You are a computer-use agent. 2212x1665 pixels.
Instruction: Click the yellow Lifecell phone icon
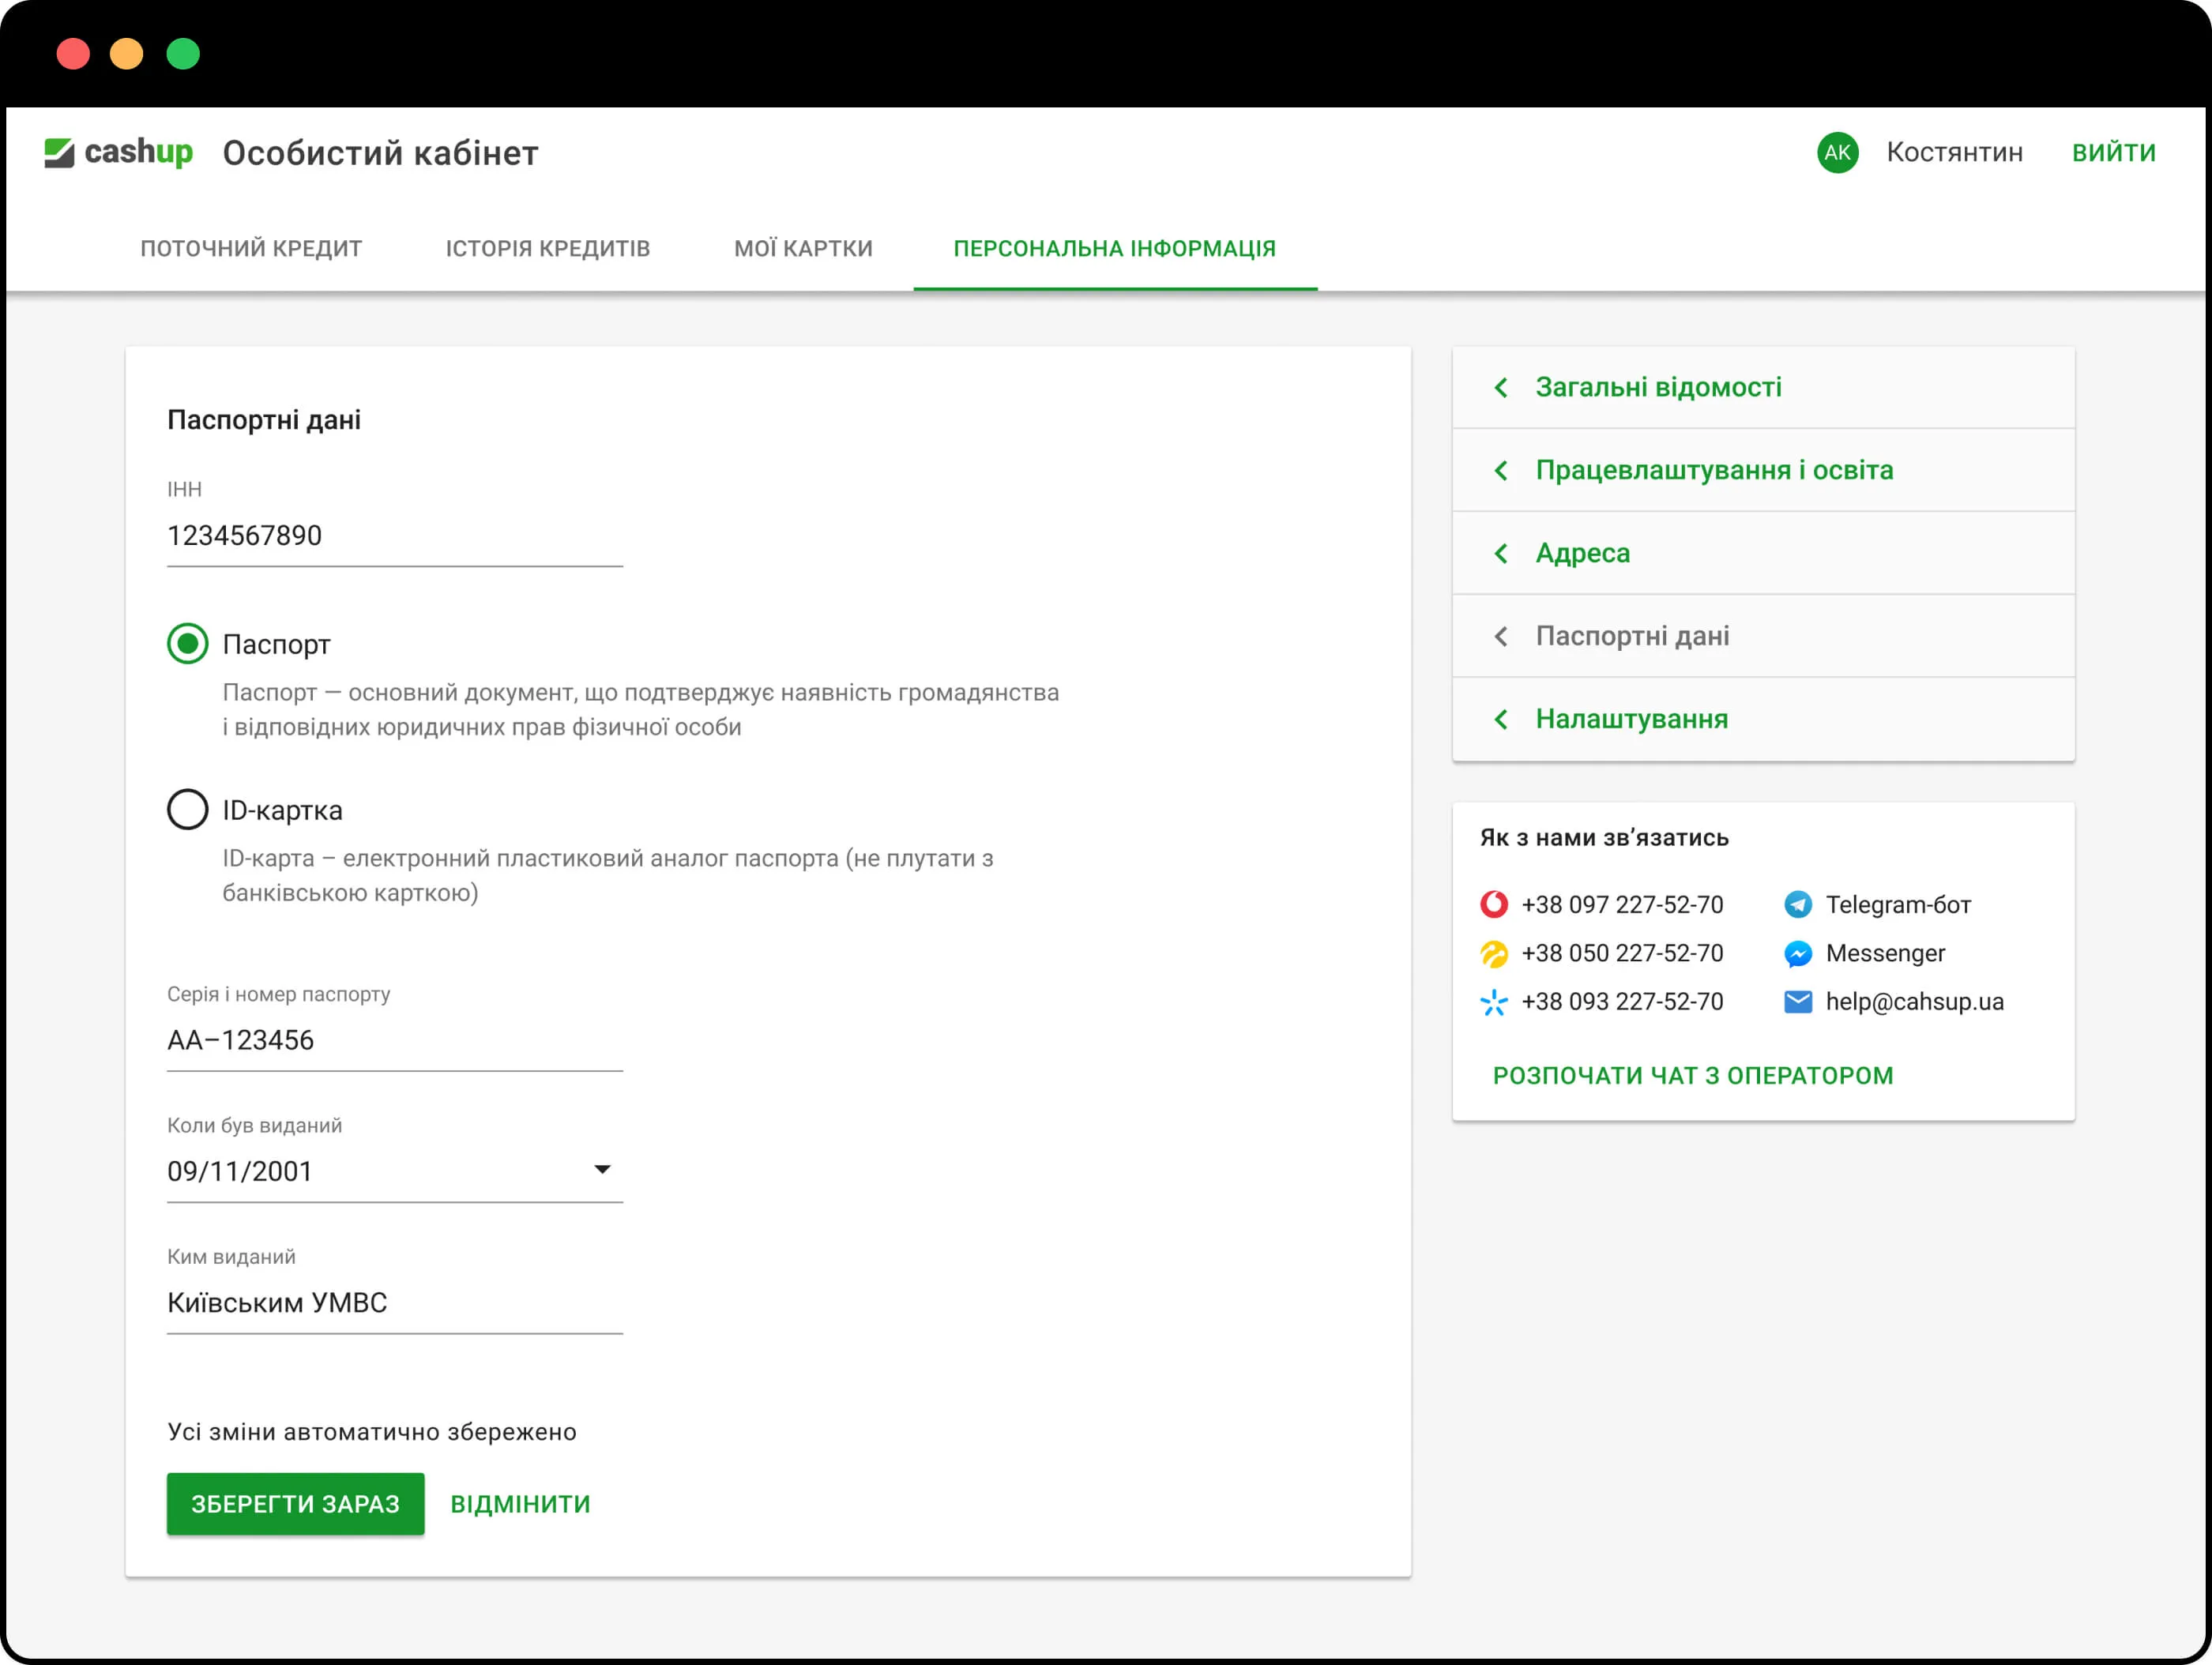[1493, 953]
